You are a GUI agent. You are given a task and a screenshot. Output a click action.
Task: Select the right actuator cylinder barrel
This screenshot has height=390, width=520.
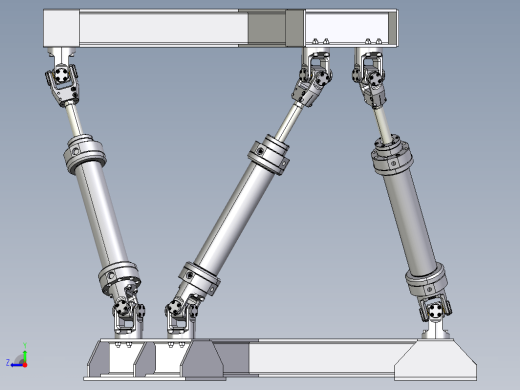coord(410,222)
